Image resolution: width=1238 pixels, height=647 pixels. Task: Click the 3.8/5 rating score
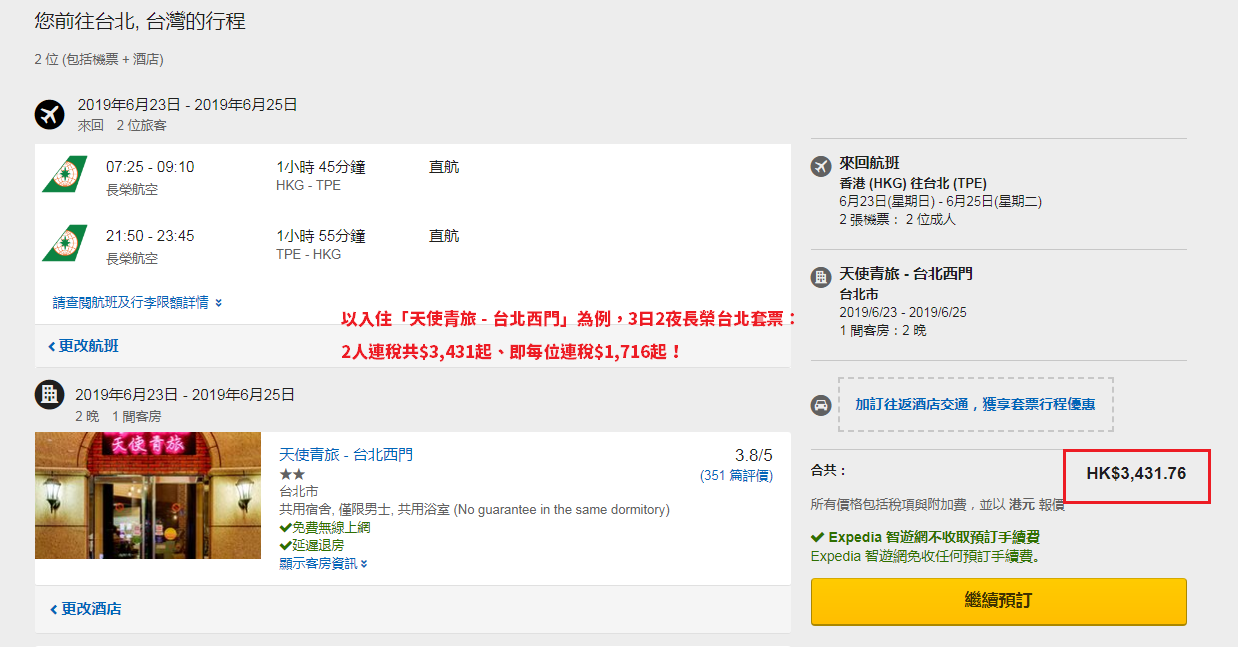[x=753, y=455]
